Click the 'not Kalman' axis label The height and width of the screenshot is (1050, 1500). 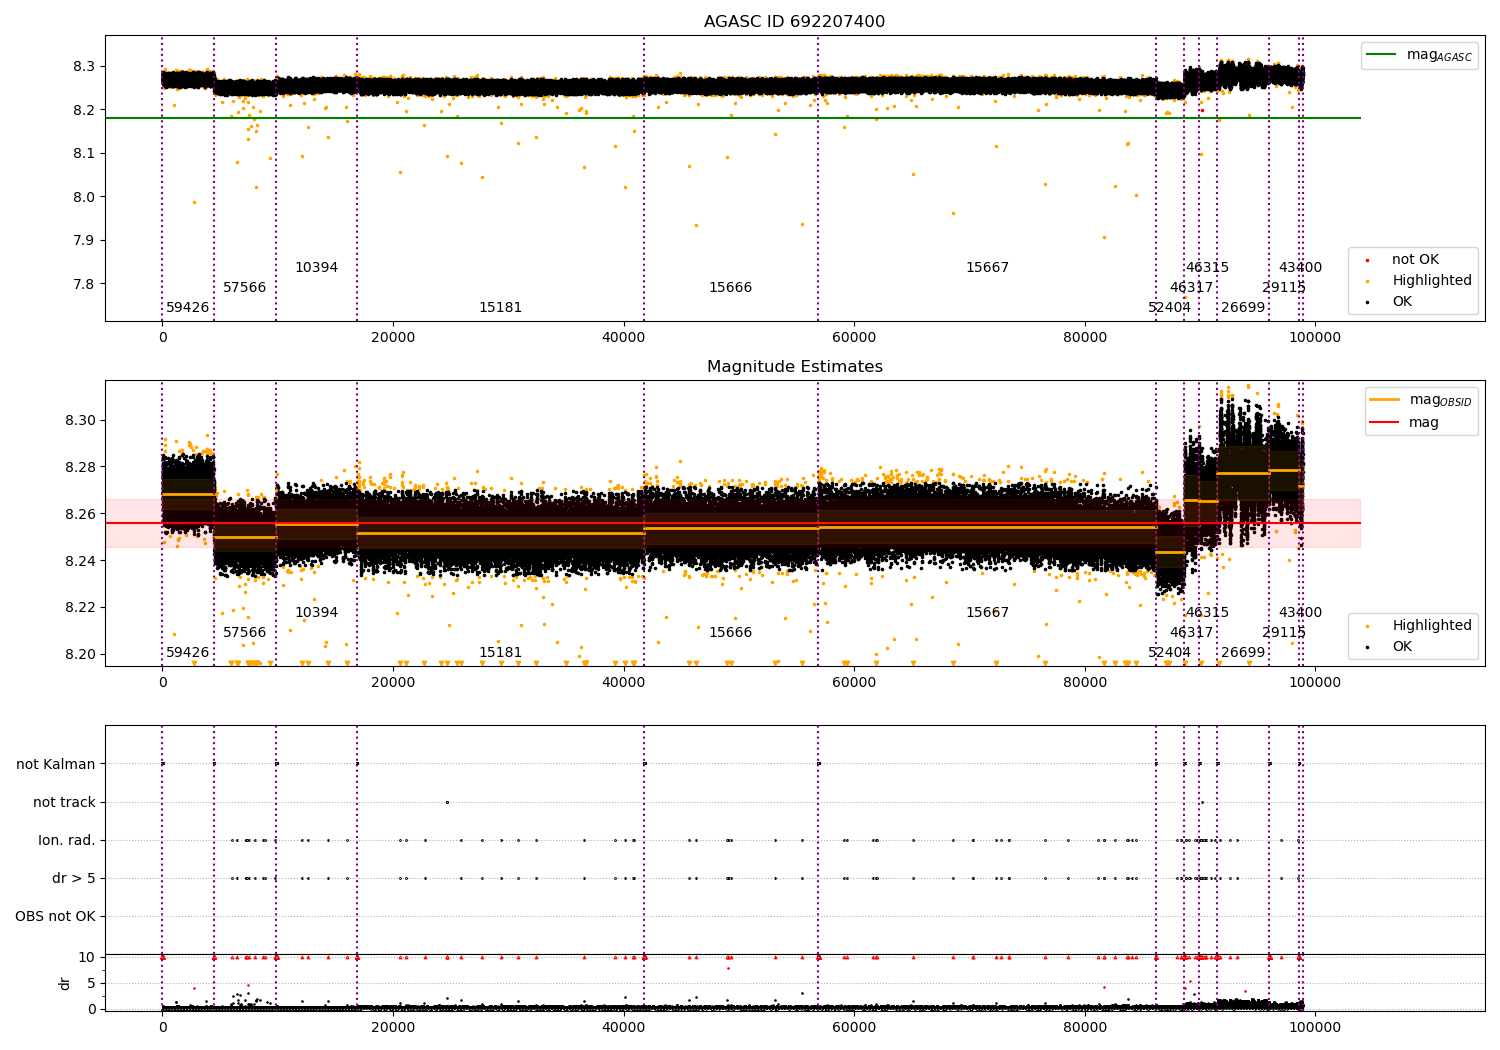pyautogui.click(x=56, y=765)
